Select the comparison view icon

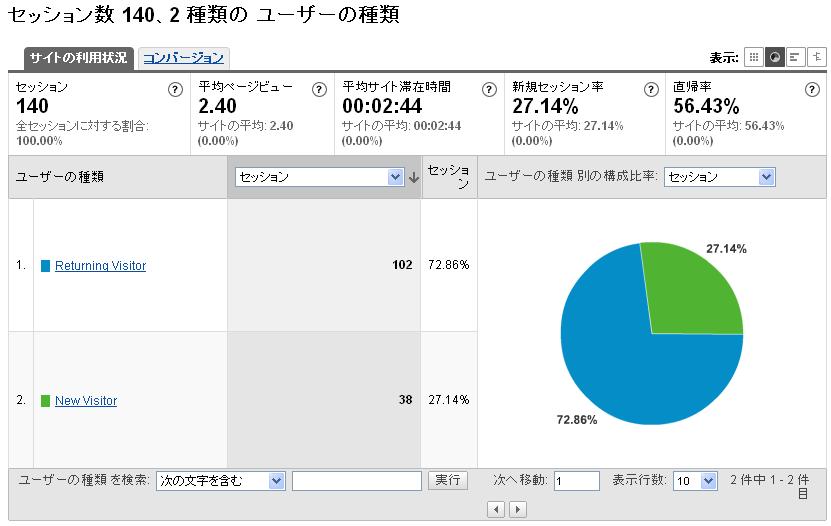[x=817, y=57]
